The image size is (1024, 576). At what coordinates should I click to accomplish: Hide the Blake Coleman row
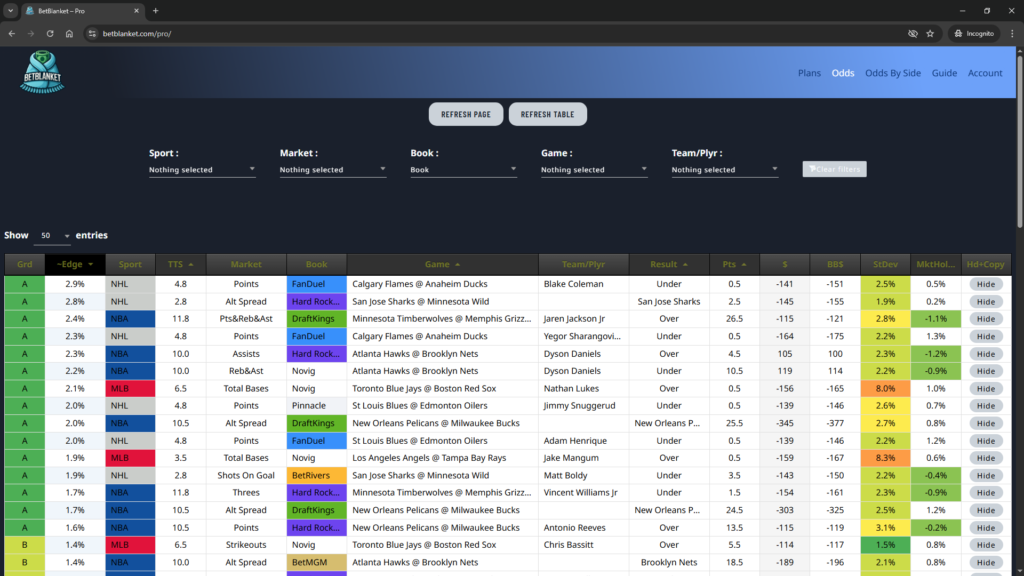[x=985, y=284]
